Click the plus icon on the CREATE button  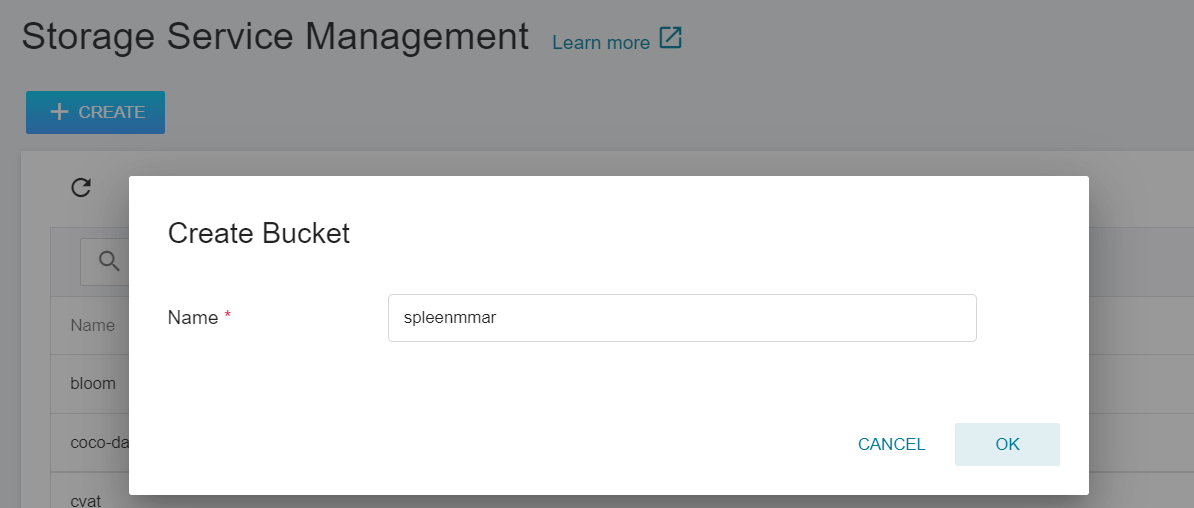pyautogui.click(x=59, y=112)
